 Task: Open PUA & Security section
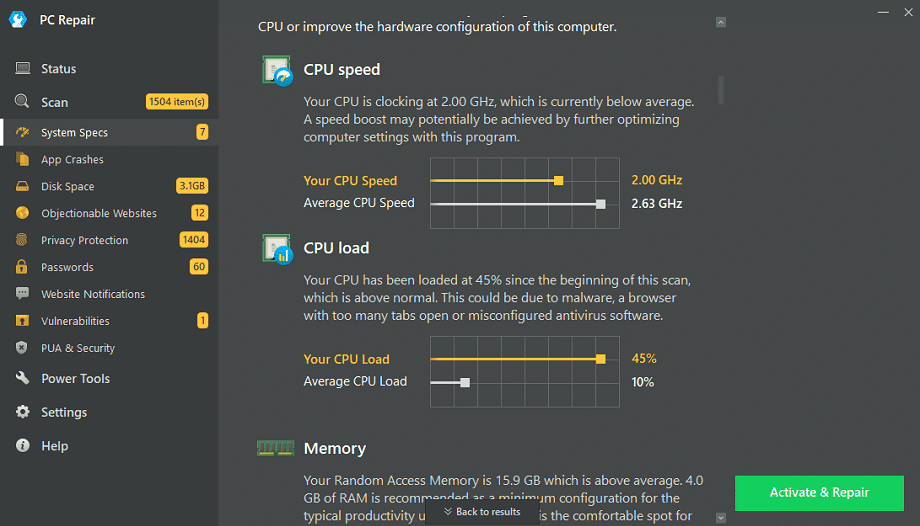pos(77,349)
